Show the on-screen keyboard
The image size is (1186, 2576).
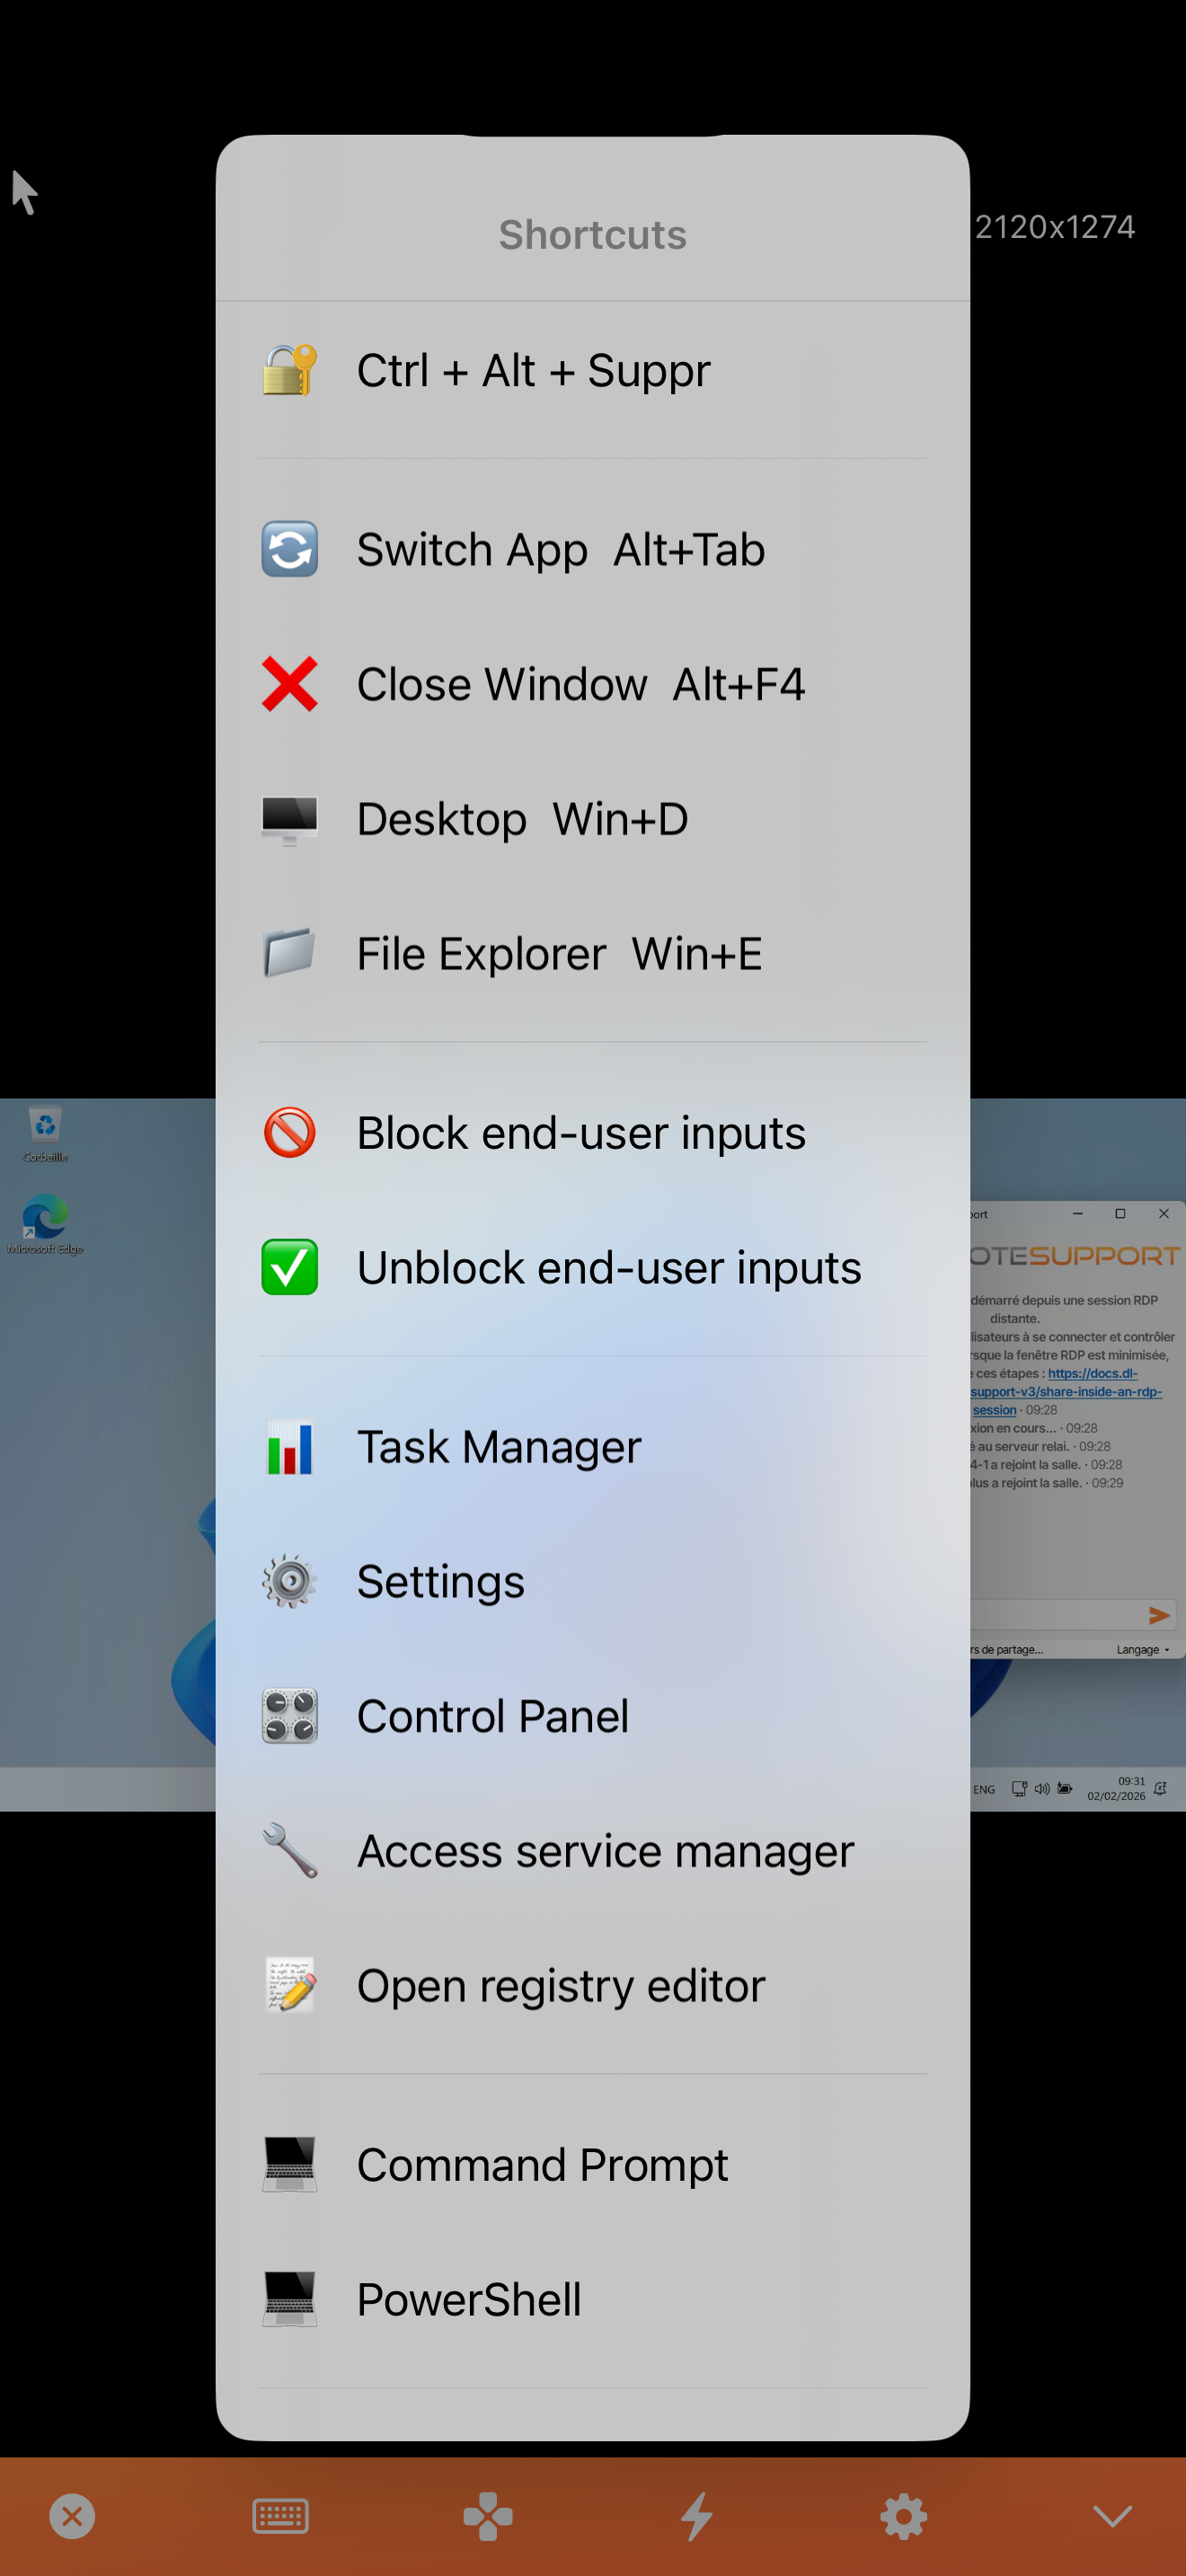pos(281,2516)
